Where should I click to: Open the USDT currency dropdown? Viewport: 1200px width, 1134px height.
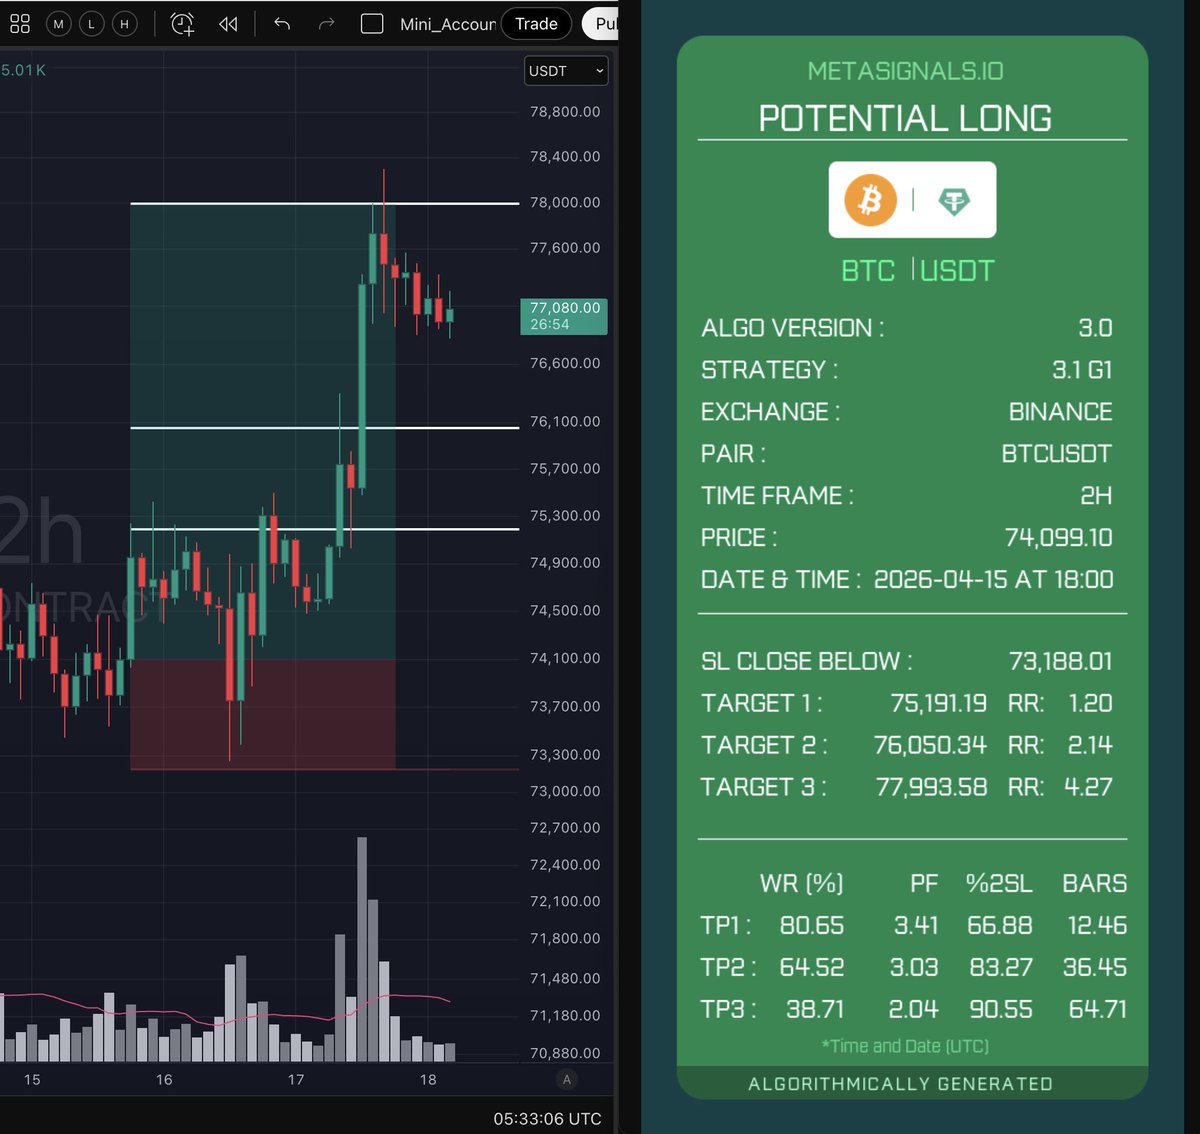coord(566,71)
